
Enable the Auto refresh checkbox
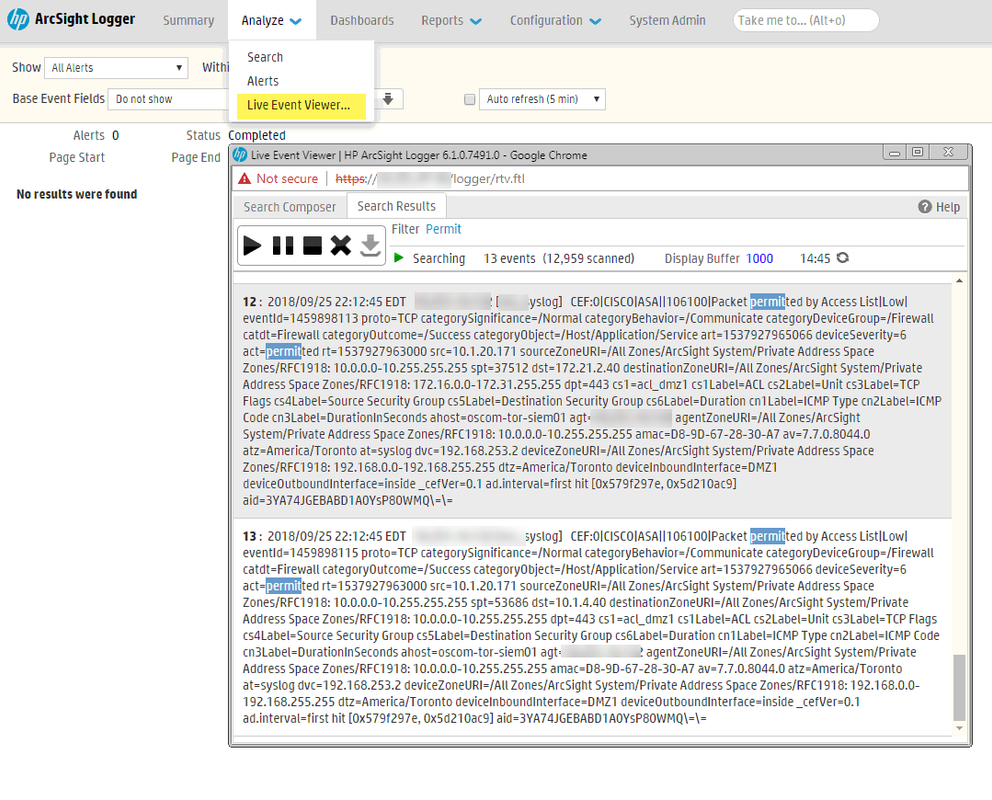[x=469, y=99]
